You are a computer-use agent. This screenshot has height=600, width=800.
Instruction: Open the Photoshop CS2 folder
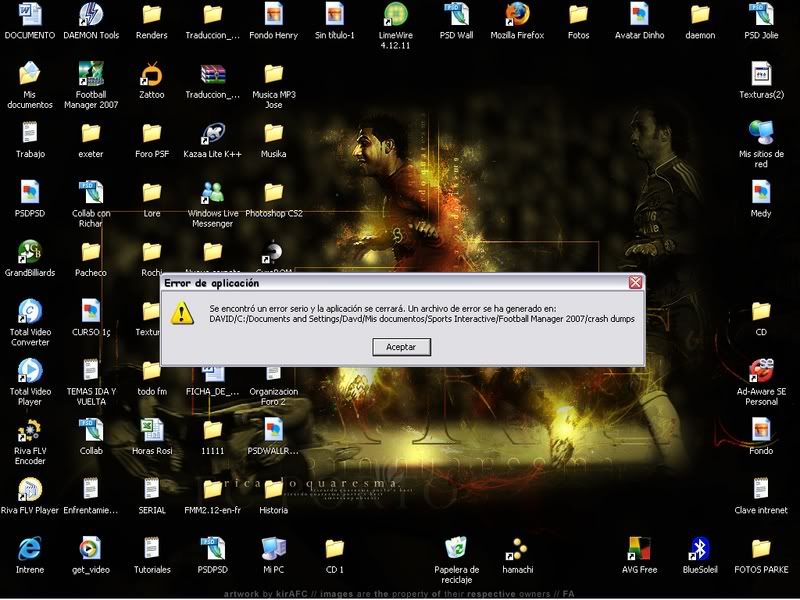[273, 192]
